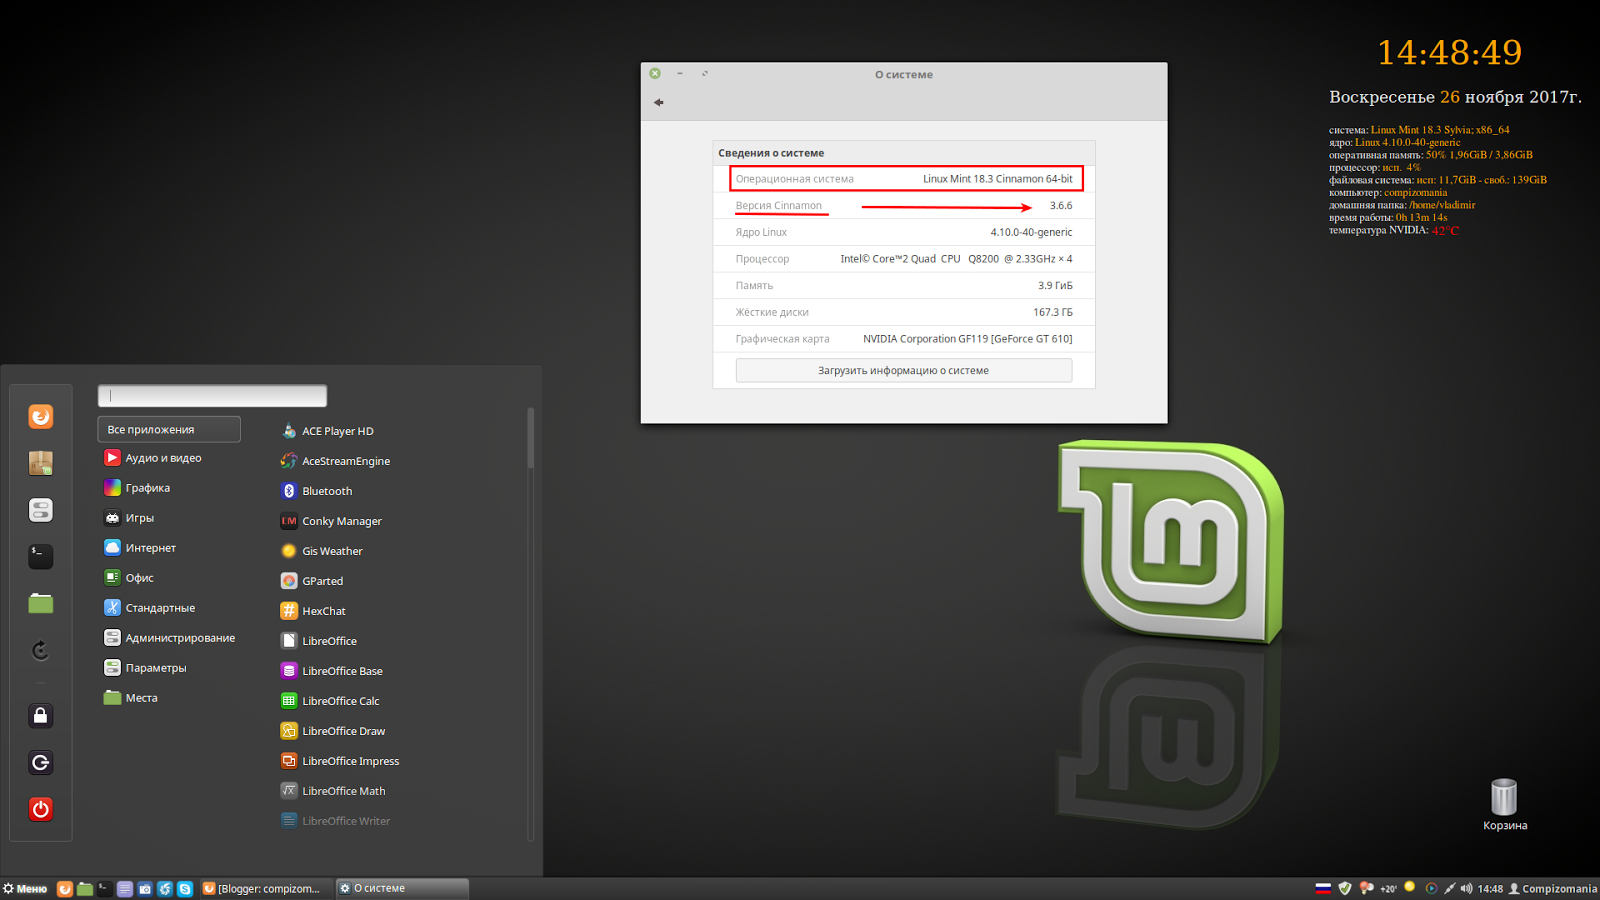Open the 'Администрирование' category
The width and height of the screenshot is (1600, 900).
coord(181,637)
